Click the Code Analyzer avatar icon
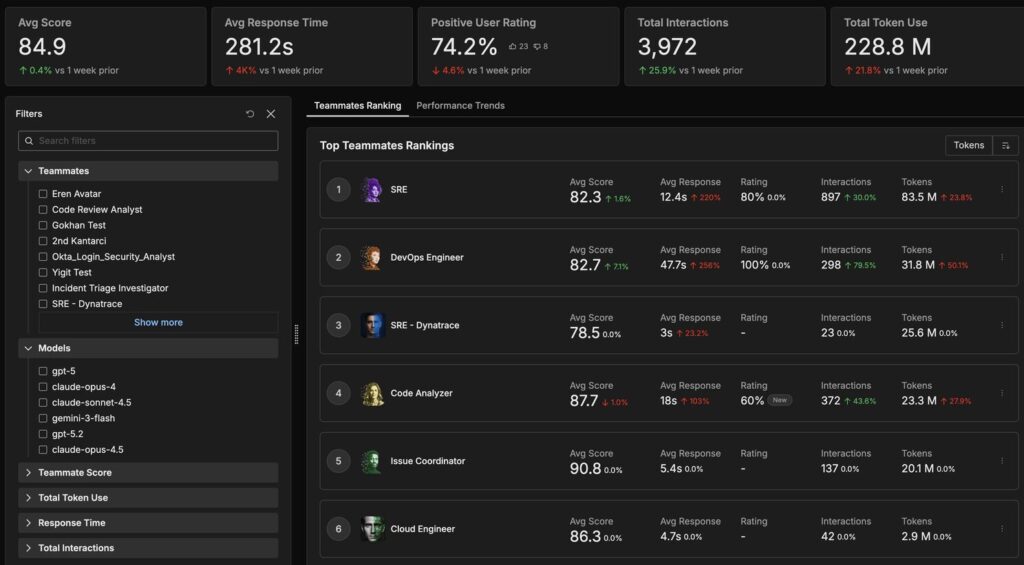The image size is (1024, 565). click(372, 393)
